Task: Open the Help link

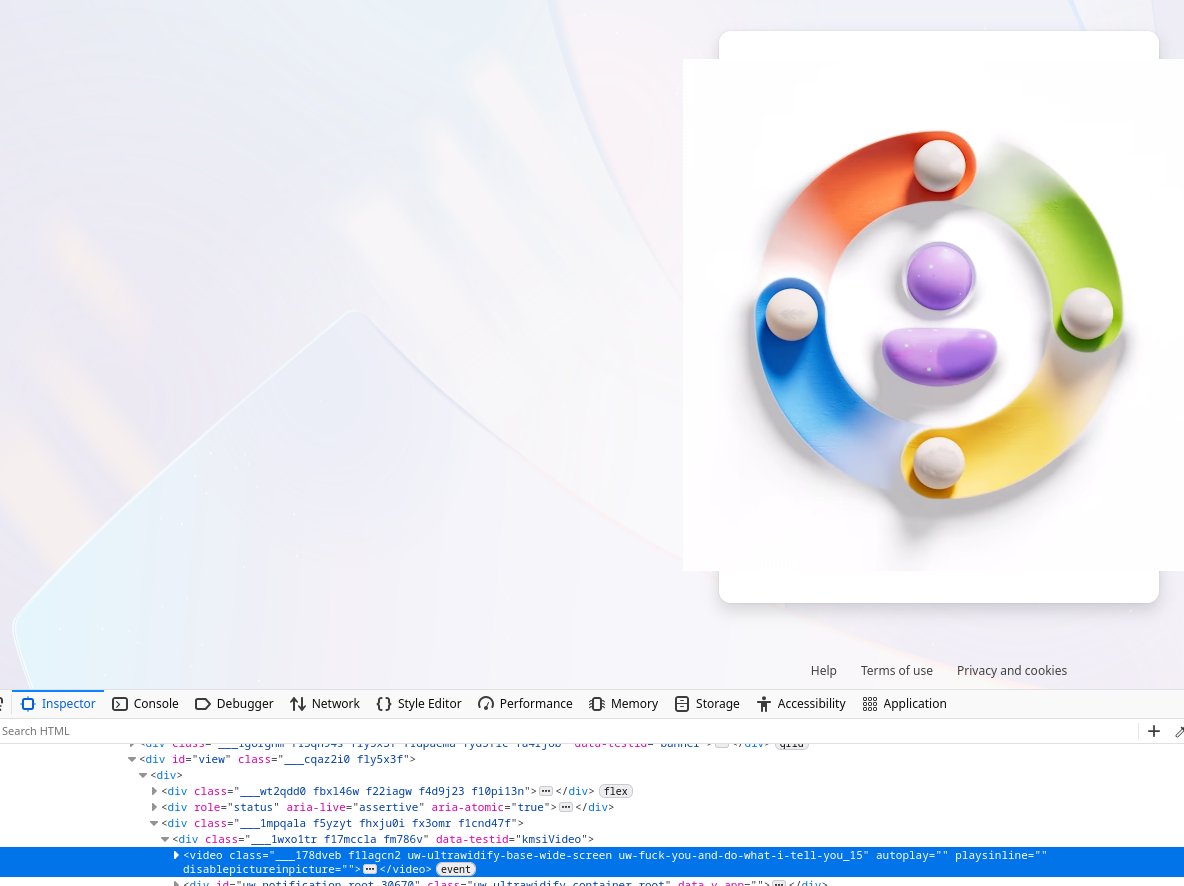Action: (823, 671)
